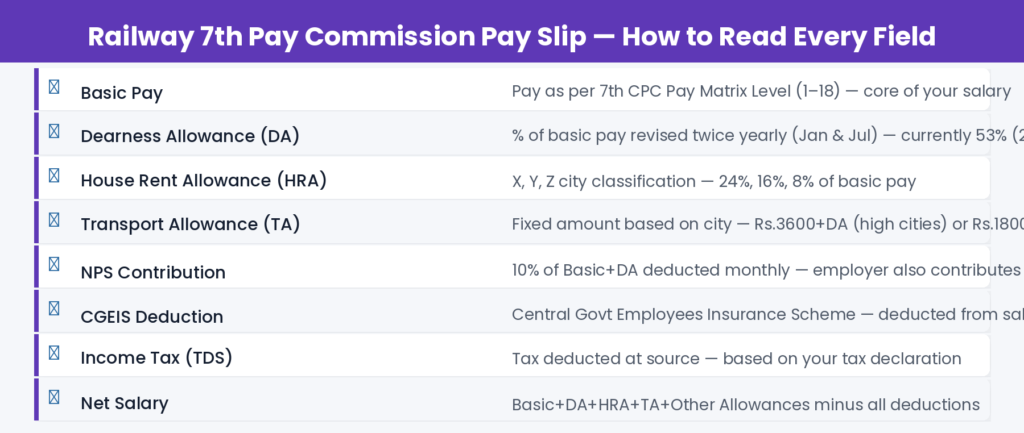Select the icon beside NPS Contribution
The height and width of the screenshot is (433, 1024).
[x=54, y=265]
